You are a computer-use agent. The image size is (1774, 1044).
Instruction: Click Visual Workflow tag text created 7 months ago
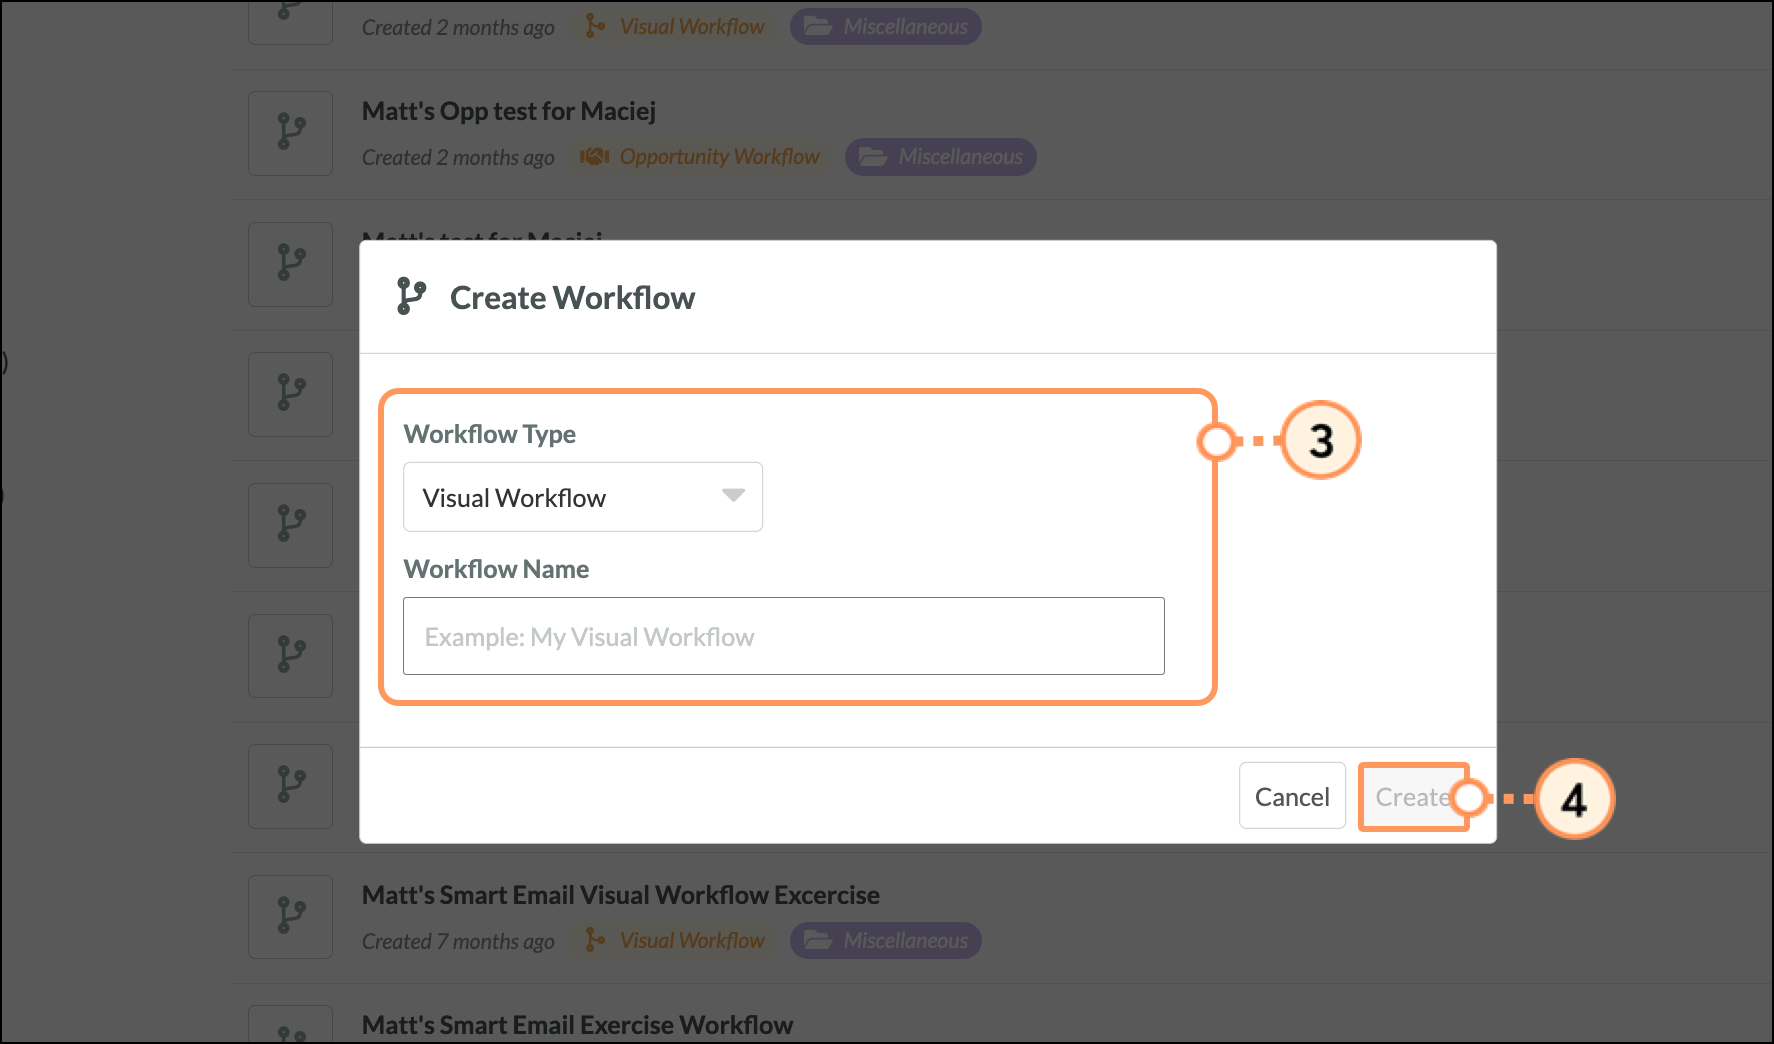[x=692, y=940]
